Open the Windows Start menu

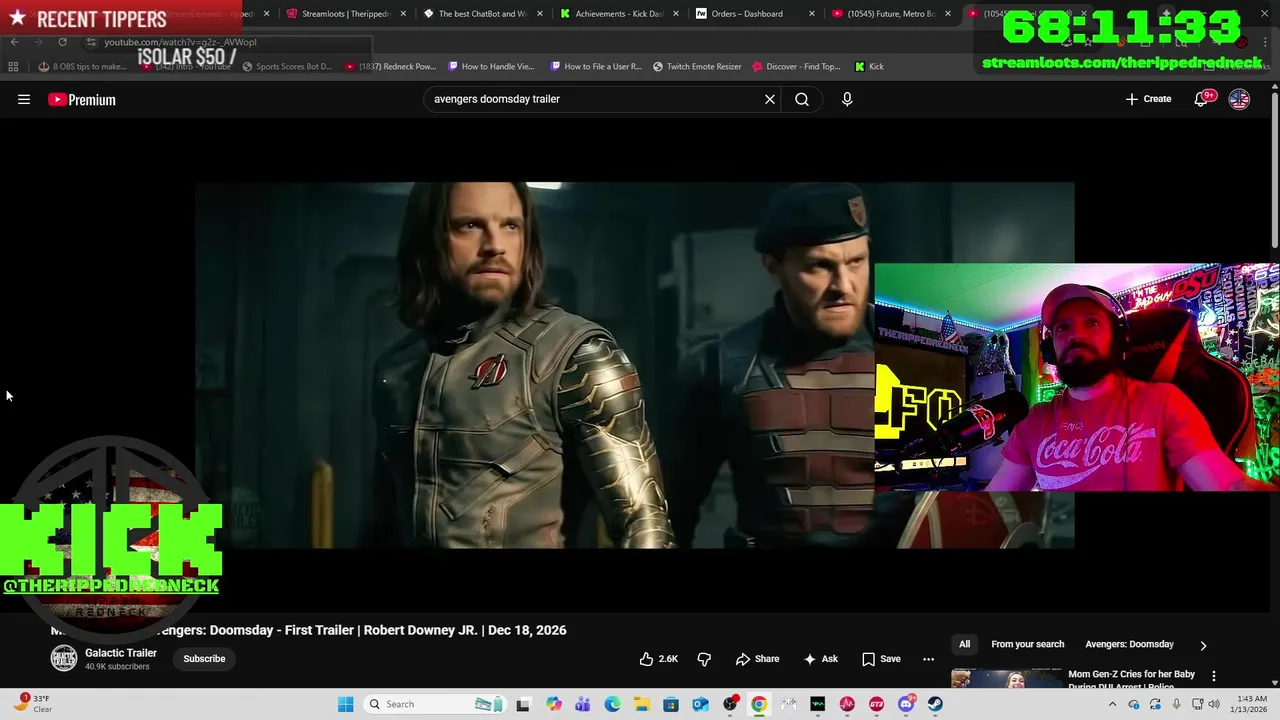click(x=345, y=704)
